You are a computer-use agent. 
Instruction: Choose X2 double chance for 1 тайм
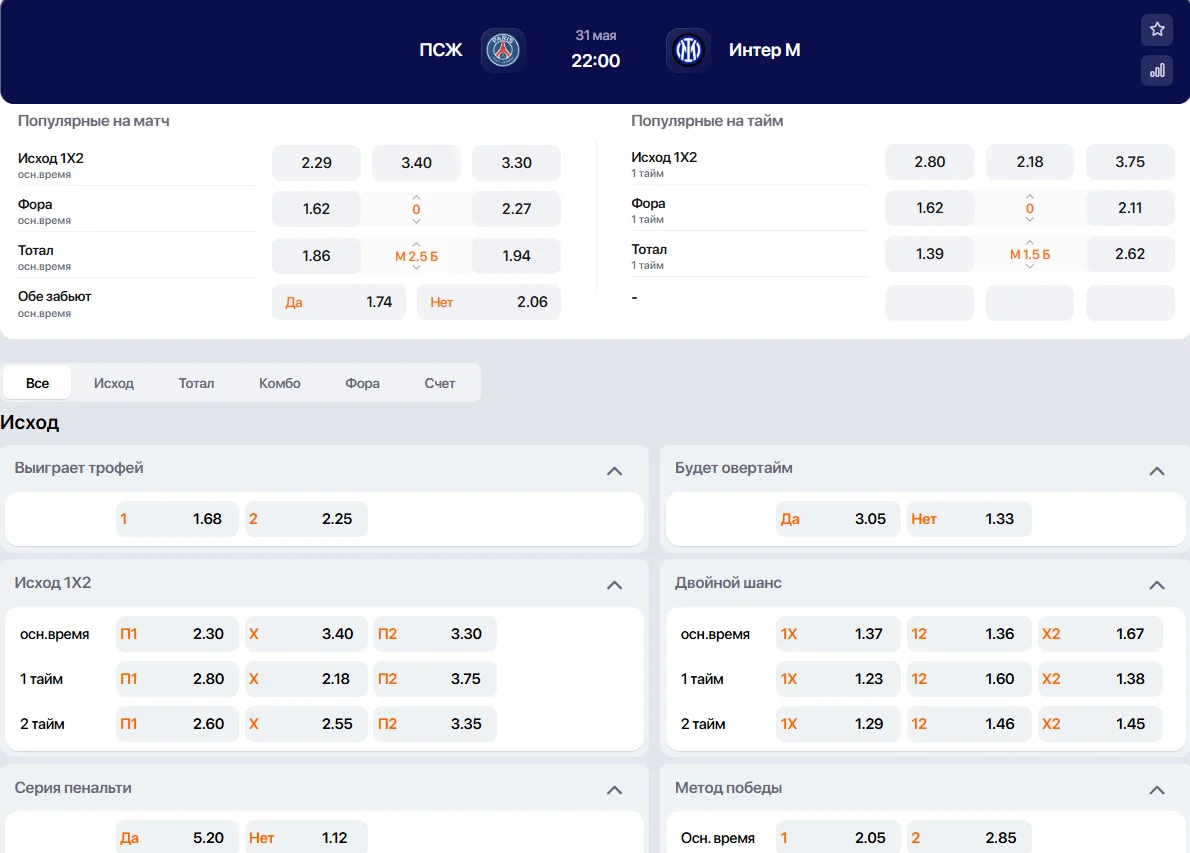tap(1099, 679)
